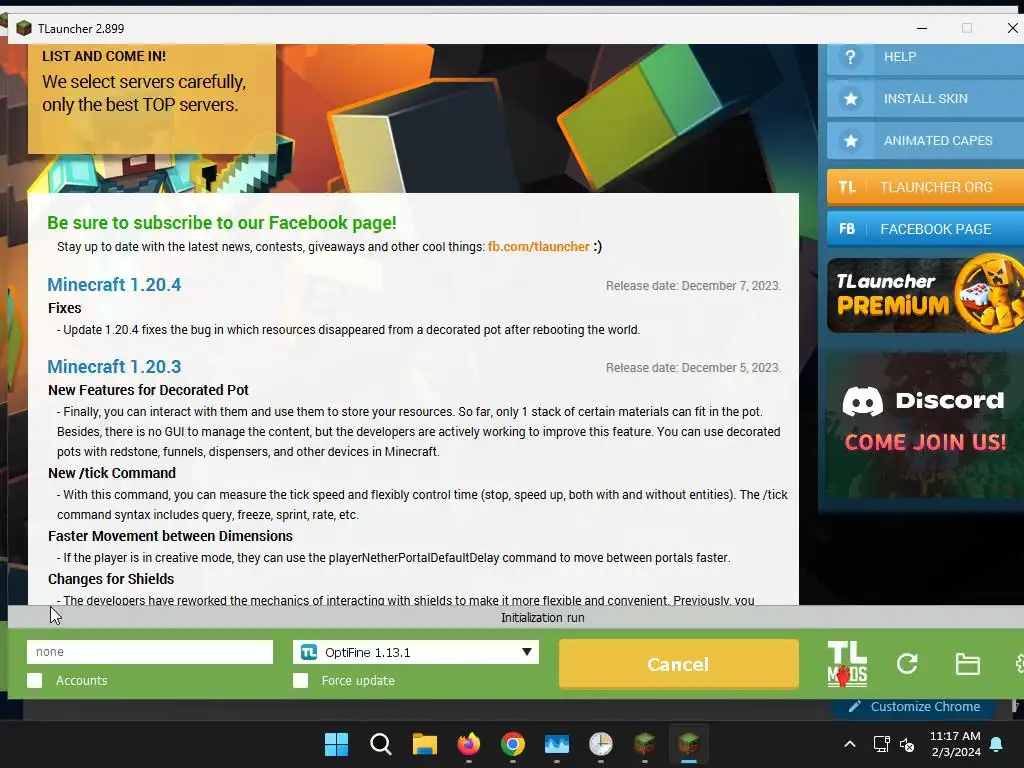The width and height of the screenshot is (1024, 768).
Task: Click the servers list promo card
Action: [152, 99]
